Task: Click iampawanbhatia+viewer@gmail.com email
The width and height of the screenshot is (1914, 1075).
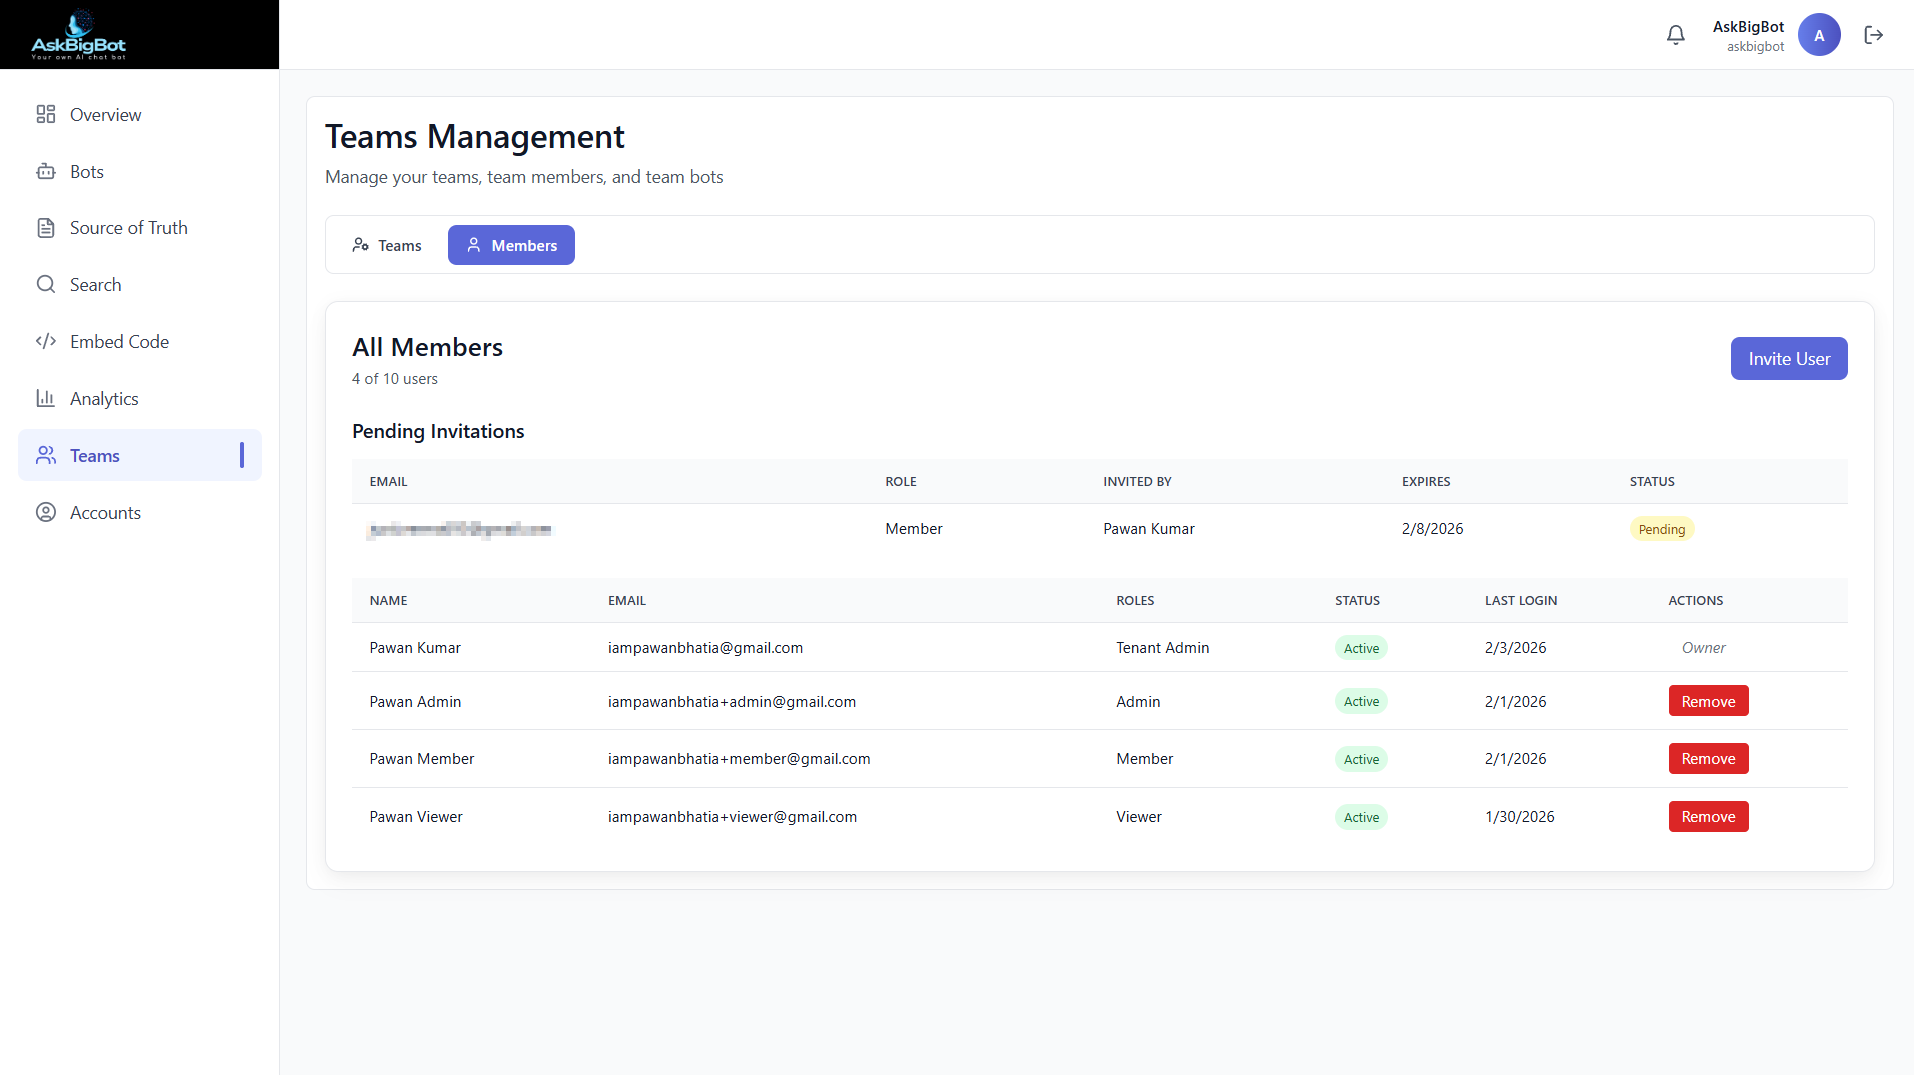Action: 732,817
